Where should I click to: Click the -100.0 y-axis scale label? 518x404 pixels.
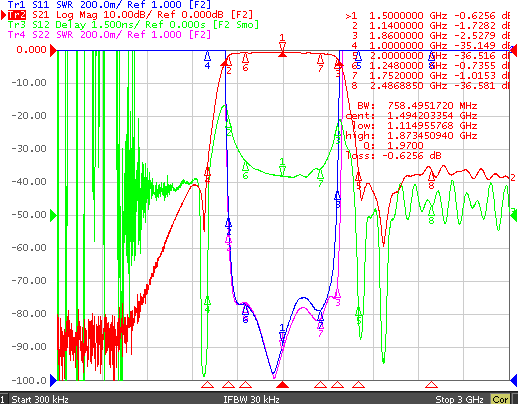click(29, 380)
